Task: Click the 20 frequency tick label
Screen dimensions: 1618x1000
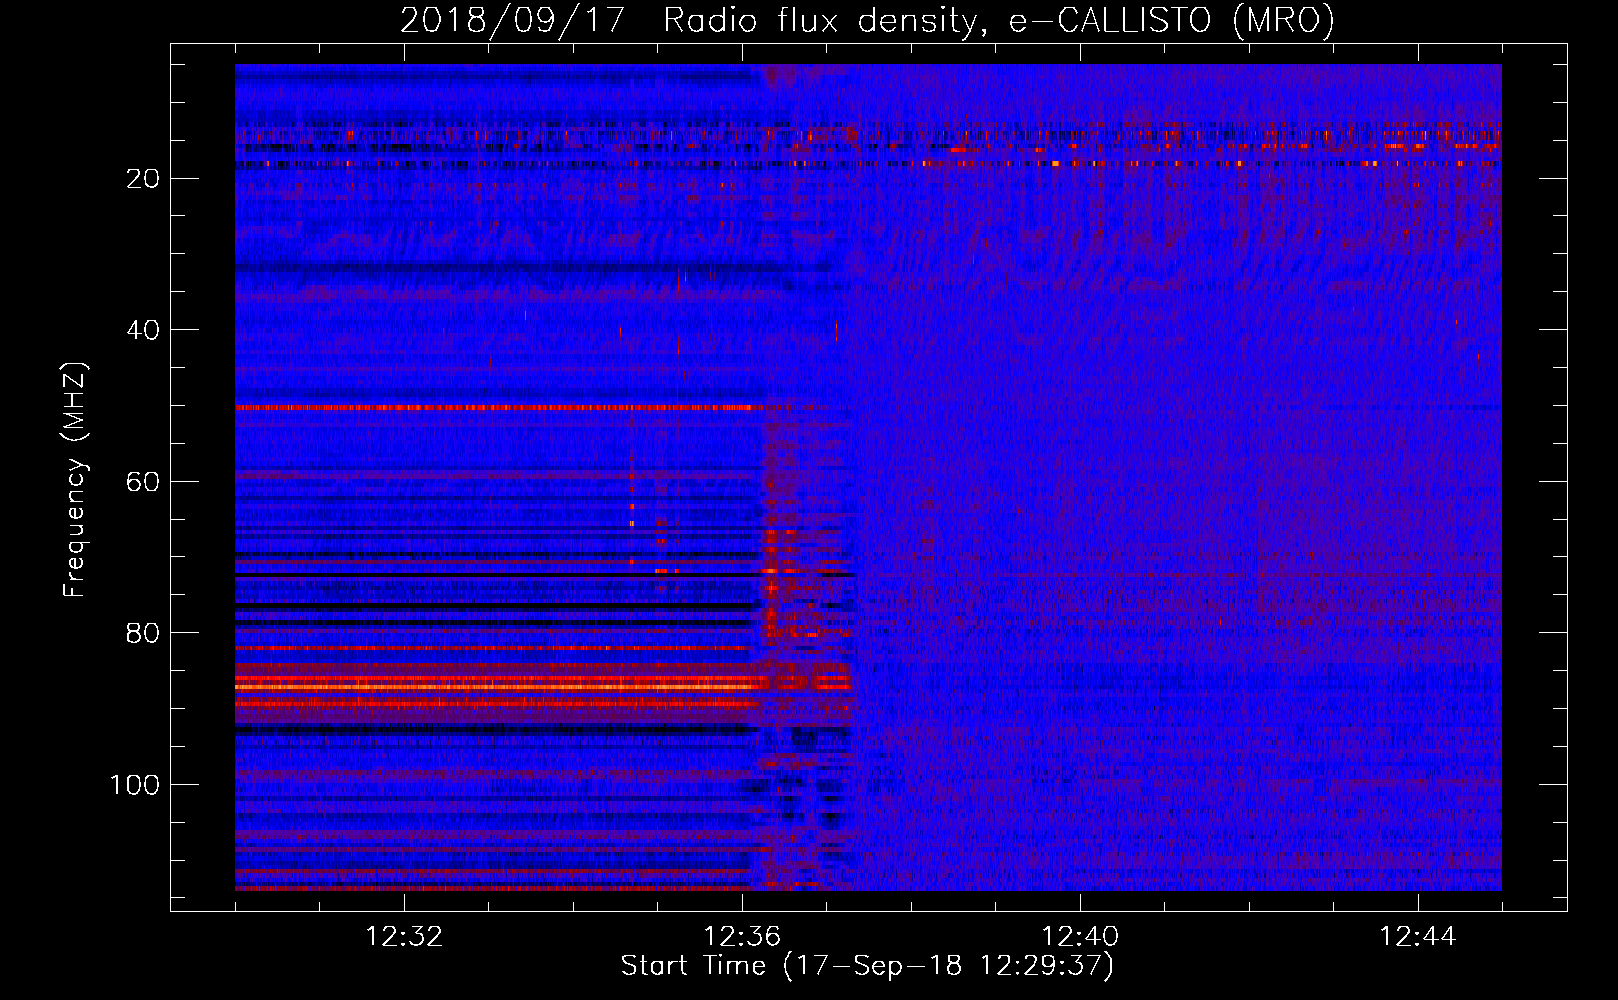Action: pos(144,179)
